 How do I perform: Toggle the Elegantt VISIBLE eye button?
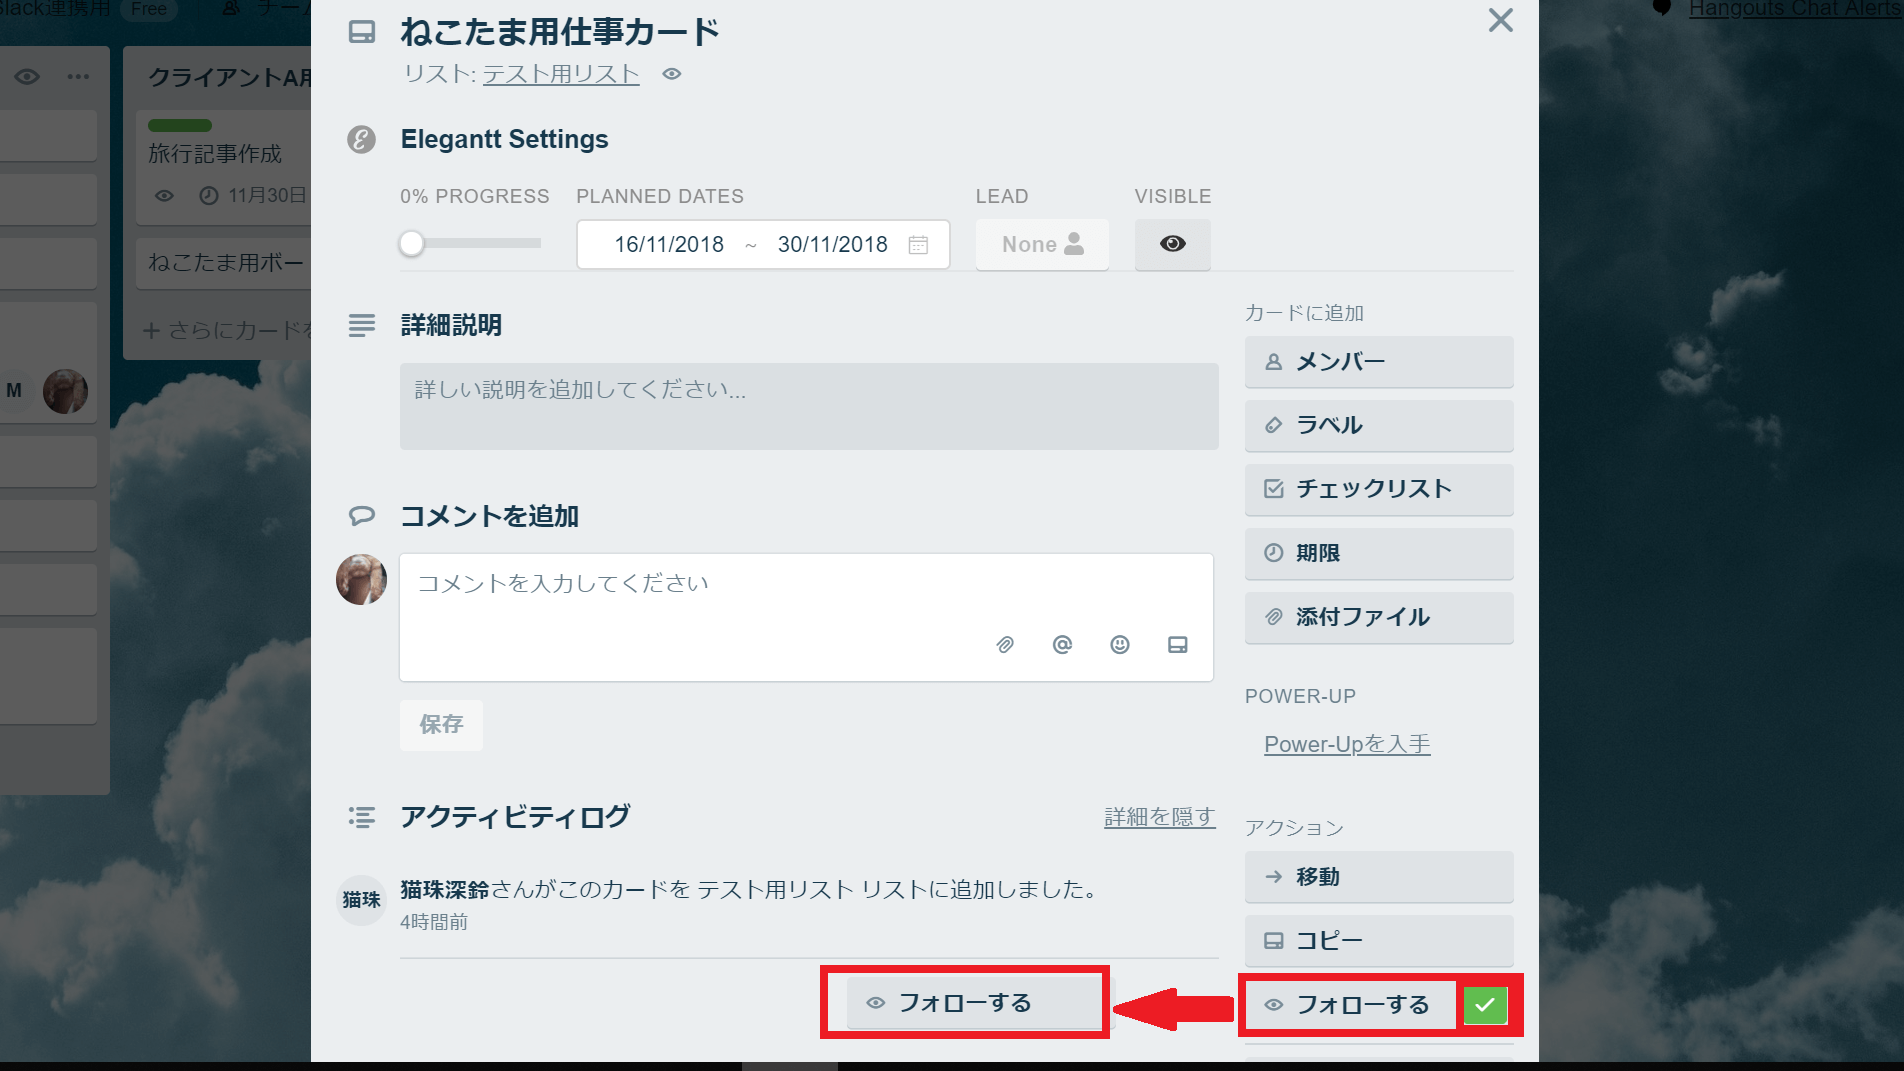tap(1172, 244)
